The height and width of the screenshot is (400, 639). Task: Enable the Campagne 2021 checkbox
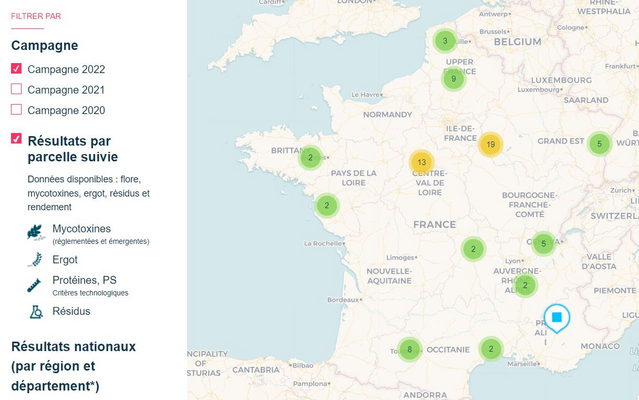coord(16,90)
